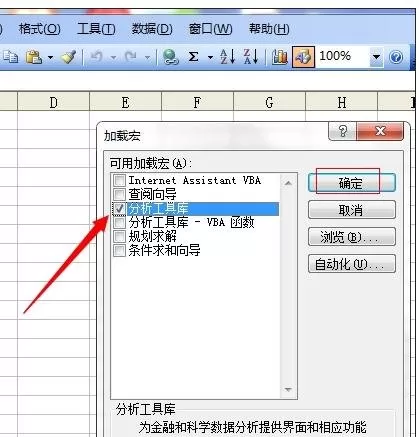Click the Undo arrow icon
This screenshot has height=437, width=419.
pyautogui.click(x=97, y=57)
